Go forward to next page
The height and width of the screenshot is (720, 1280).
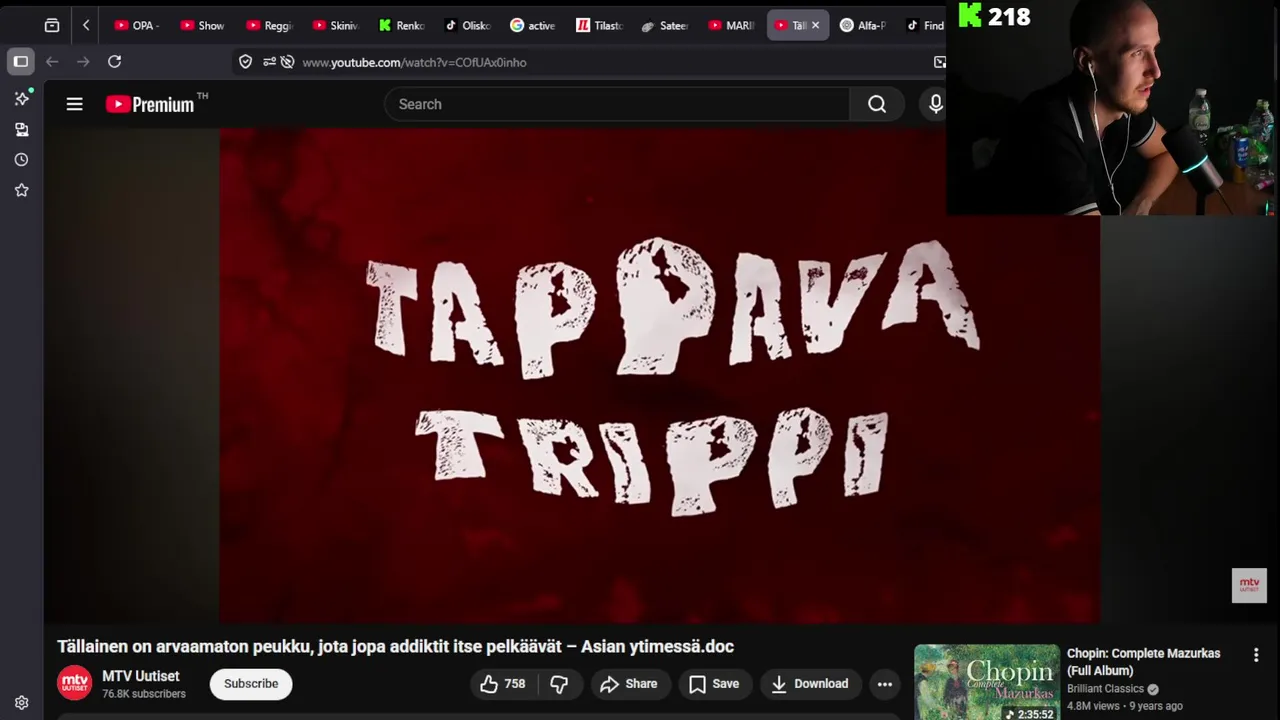click(83, 62)
